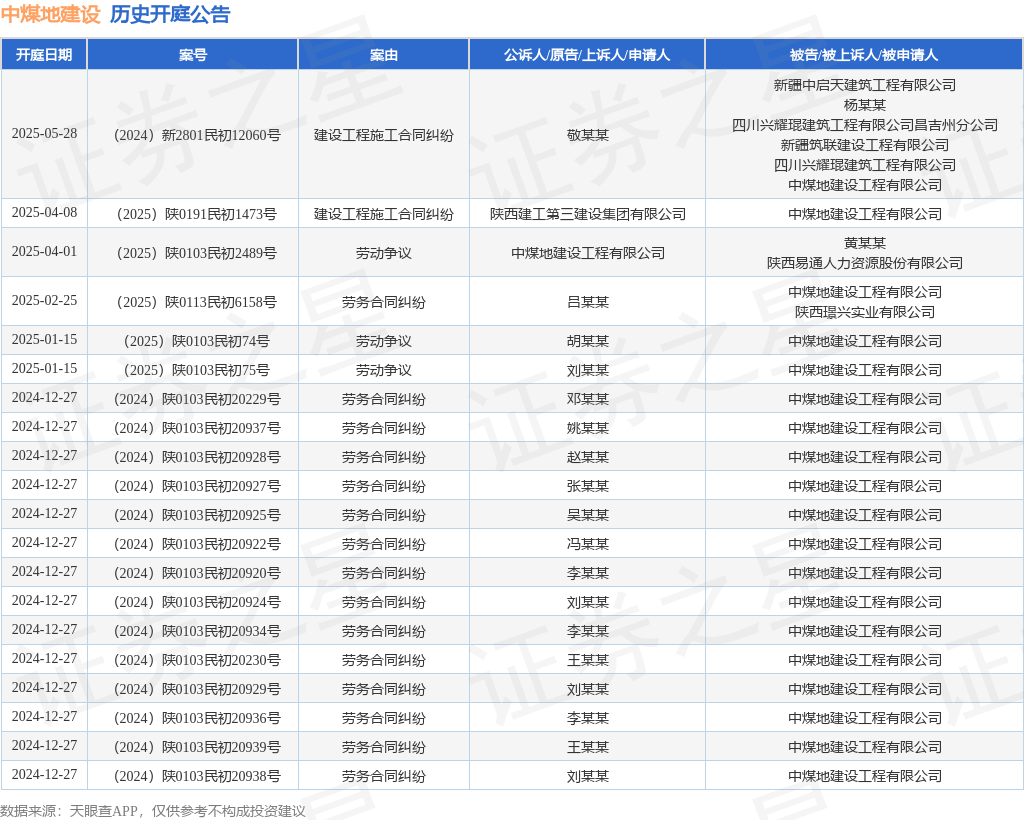Image resolution: width=1024 pixels, height=820 pixels.
Task: Click the 历史开庭公告 heading
Action: (170, 14)
